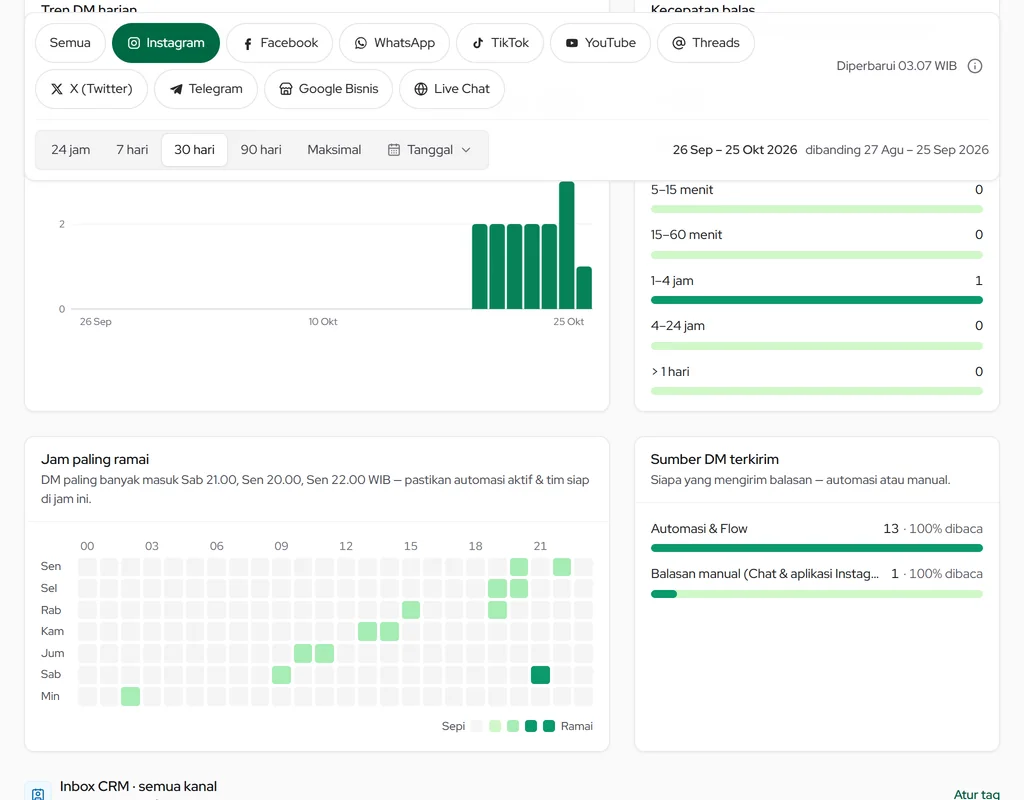Click the Automasi & Flow label

pos(699,529)
